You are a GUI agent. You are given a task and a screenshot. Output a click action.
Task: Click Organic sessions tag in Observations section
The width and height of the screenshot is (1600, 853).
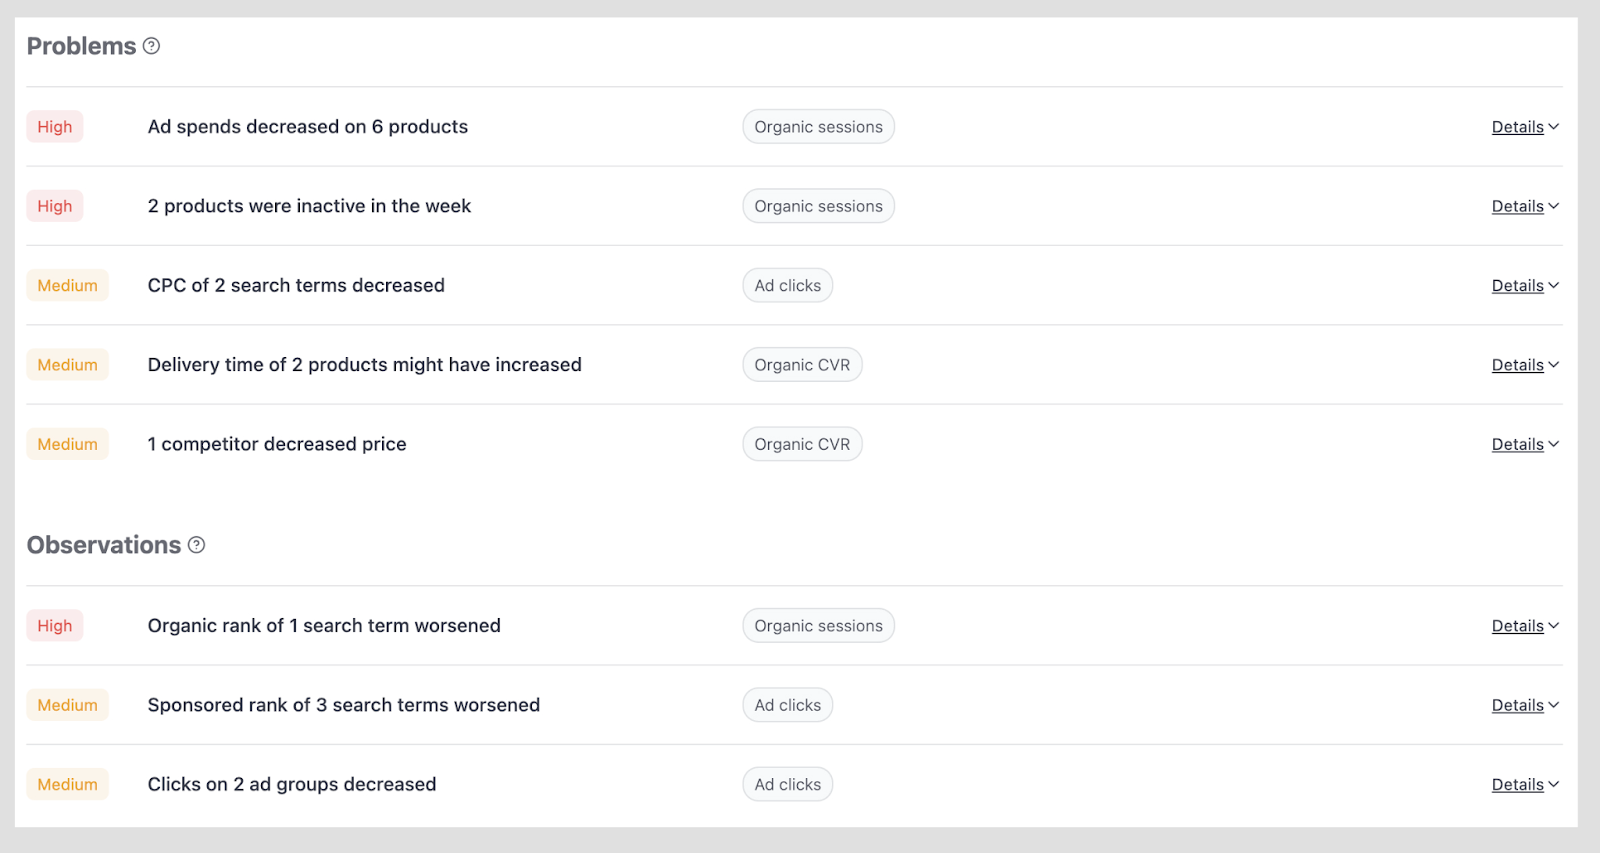click(x=818, y=626)
